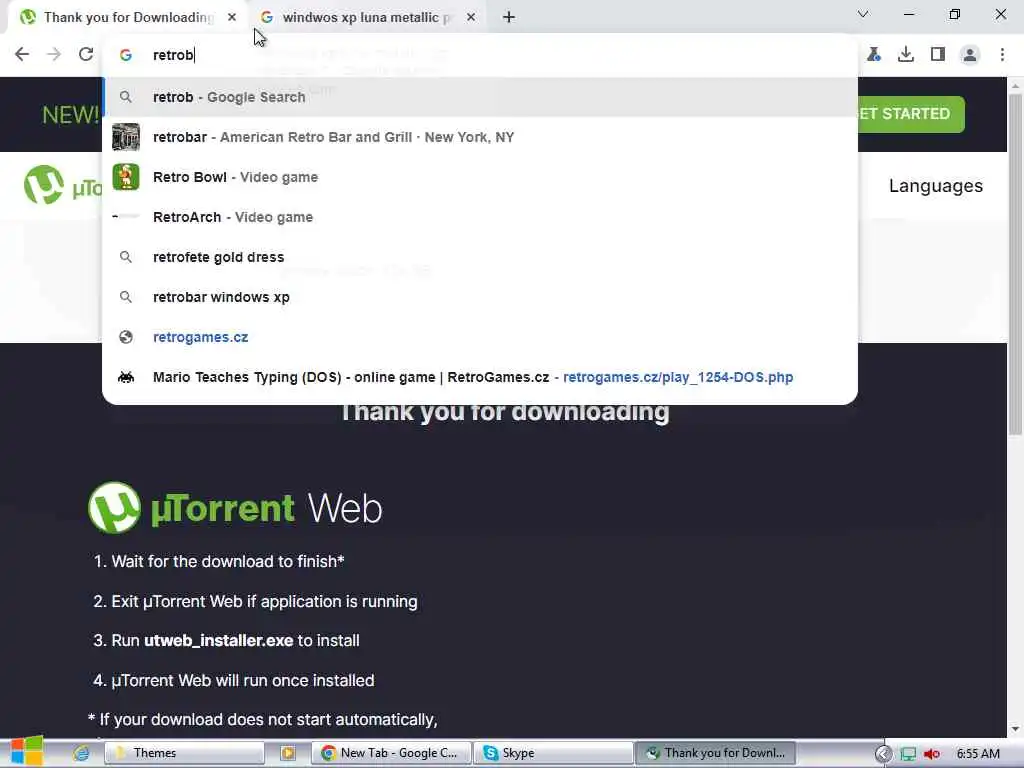Close the 'windwos xp luna metallic' tab
Viewport: 1024px width, 768px height.
click(x=471, y=18)
